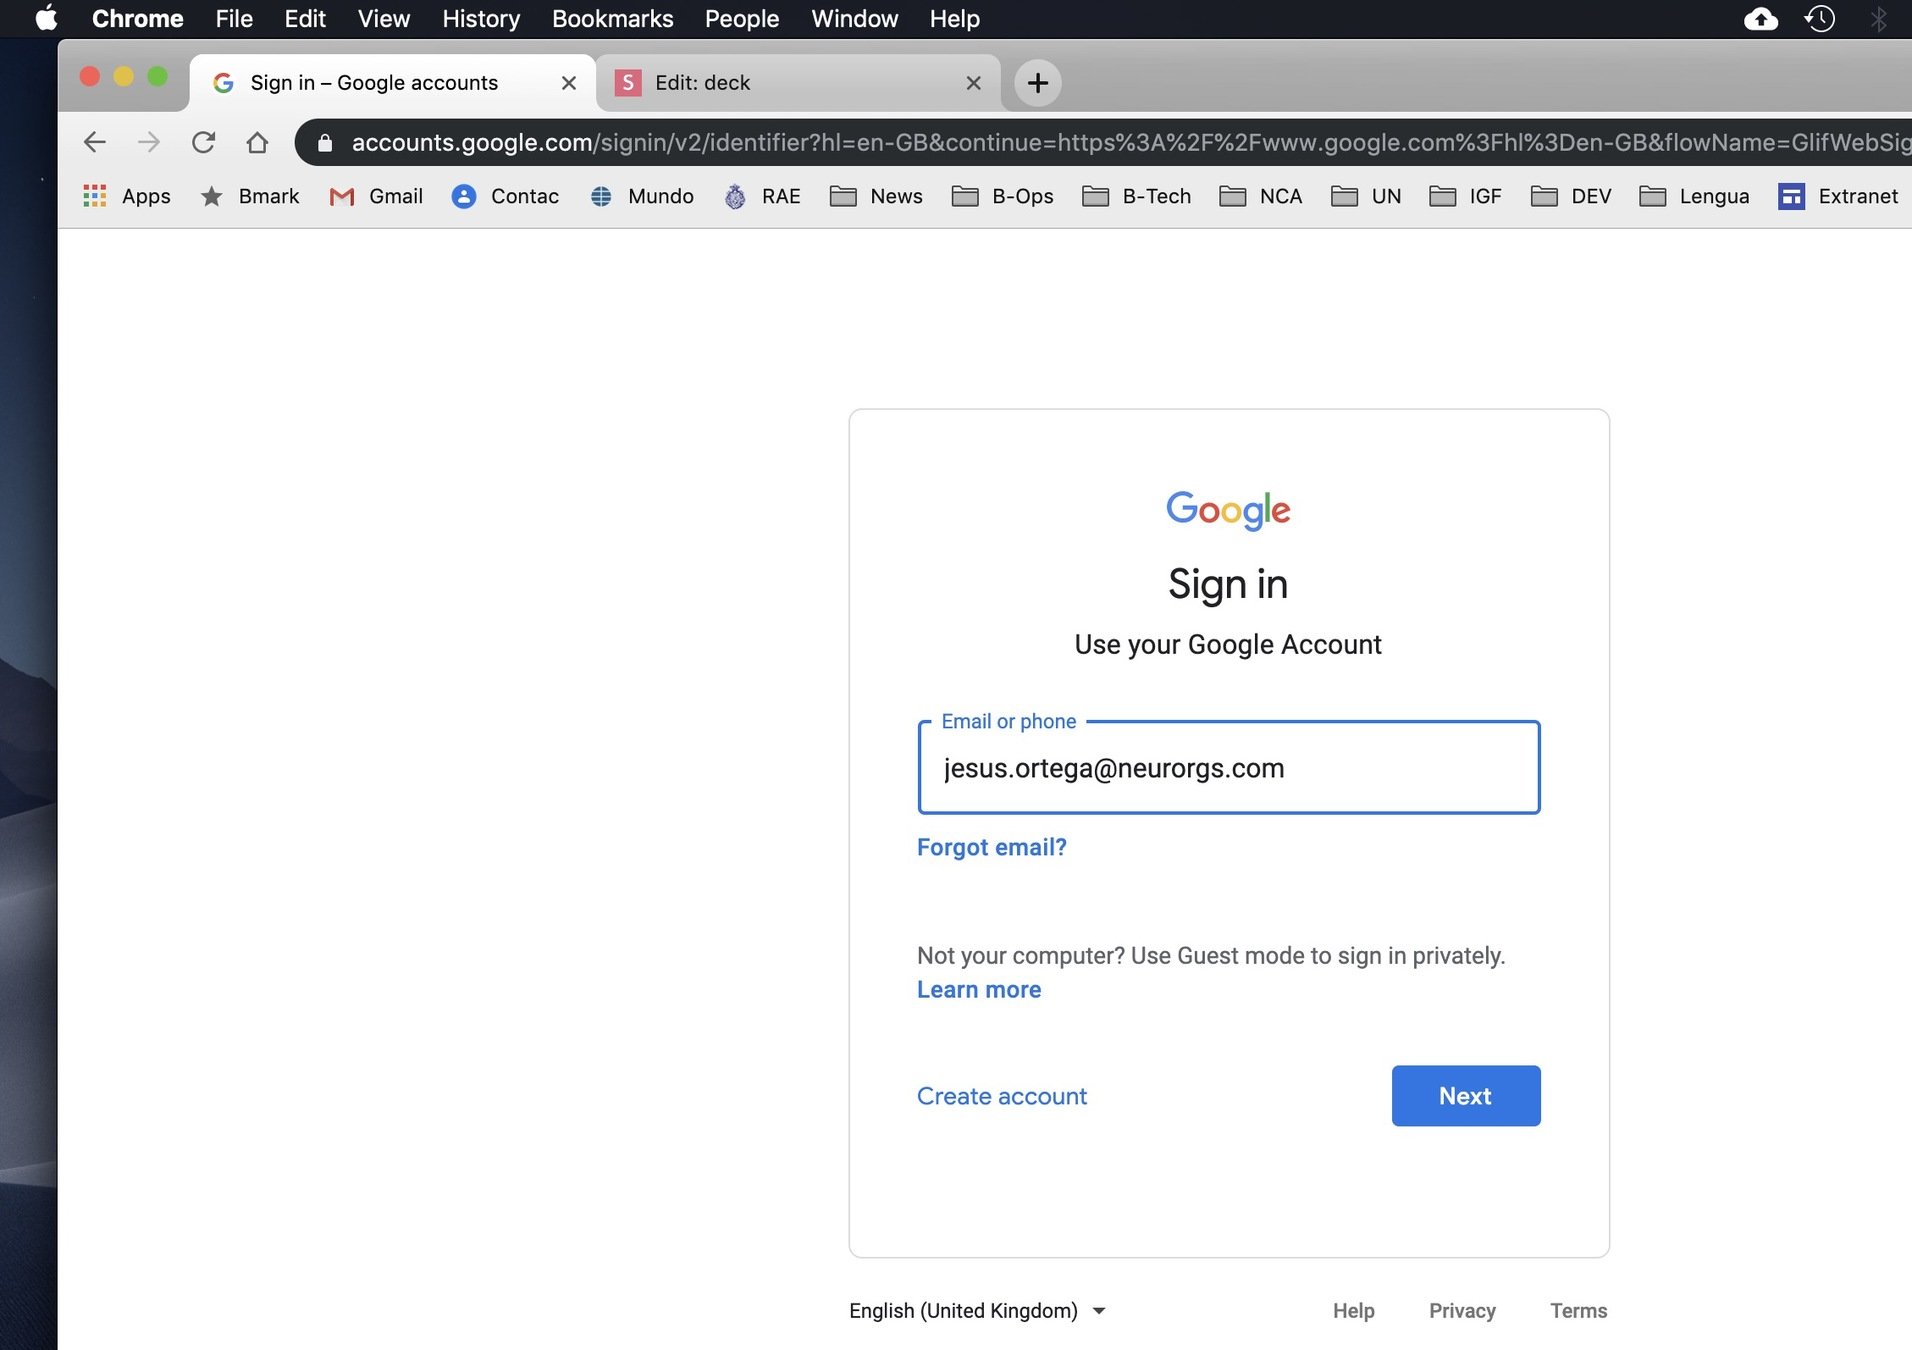
Task: Open the Chrome application menu
Action: (x=137, y=19)
